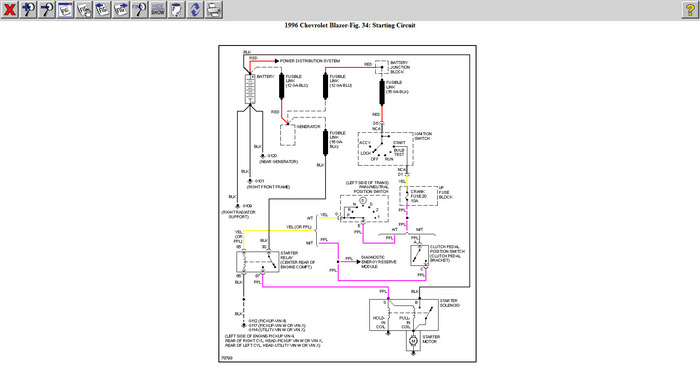
Task: Click the 'ACCY' position label
Action: [365, 143]
